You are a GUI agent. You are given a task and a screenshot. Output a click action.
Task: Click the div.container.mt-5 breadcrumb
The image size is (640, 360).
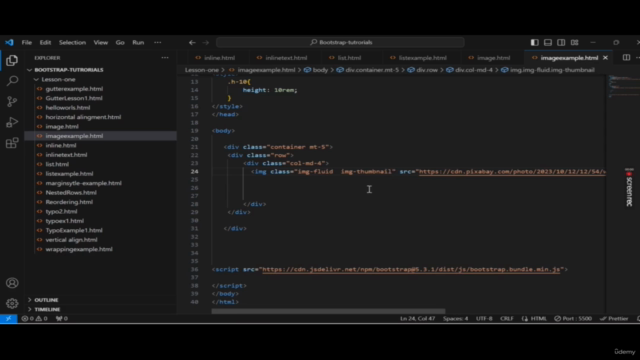point(368,70)
